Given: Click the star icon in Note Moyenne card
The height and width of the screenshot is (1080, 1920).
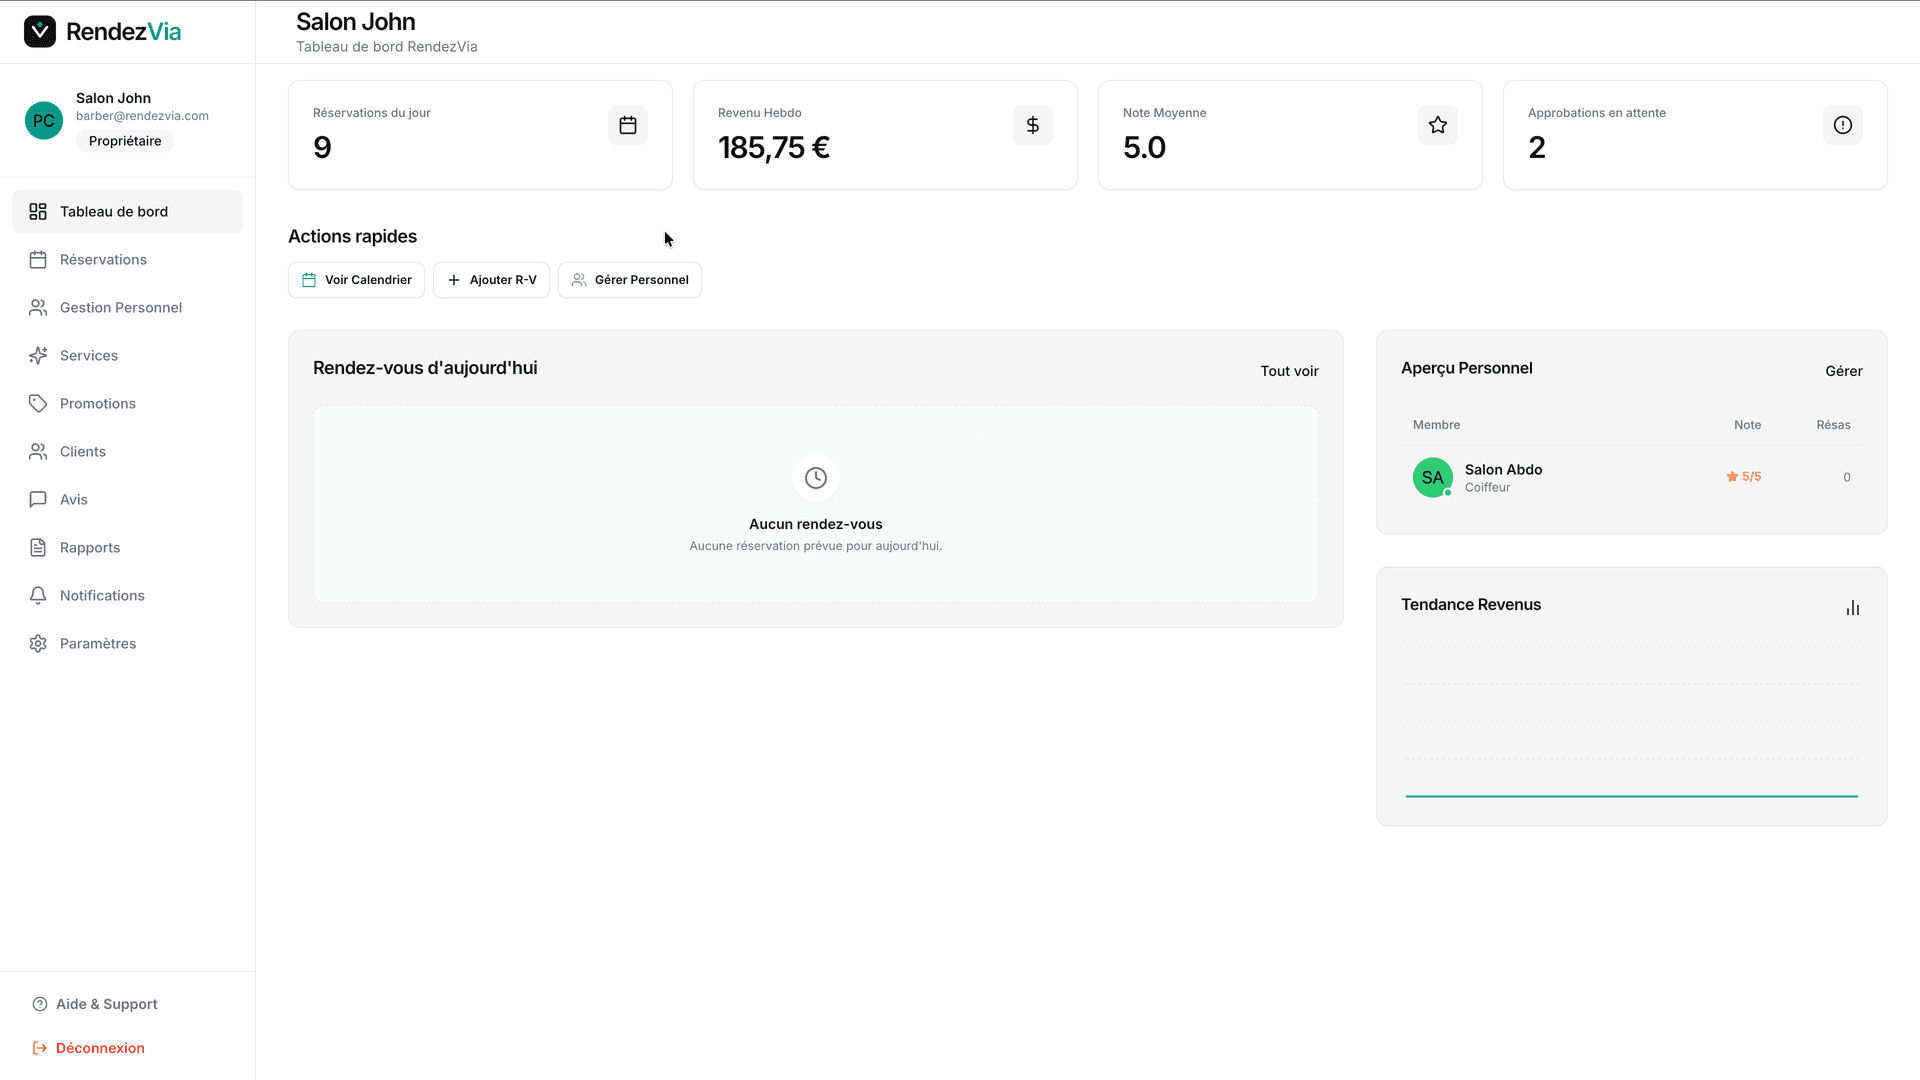Looking at the screenshot, I should click(1438, 125).
